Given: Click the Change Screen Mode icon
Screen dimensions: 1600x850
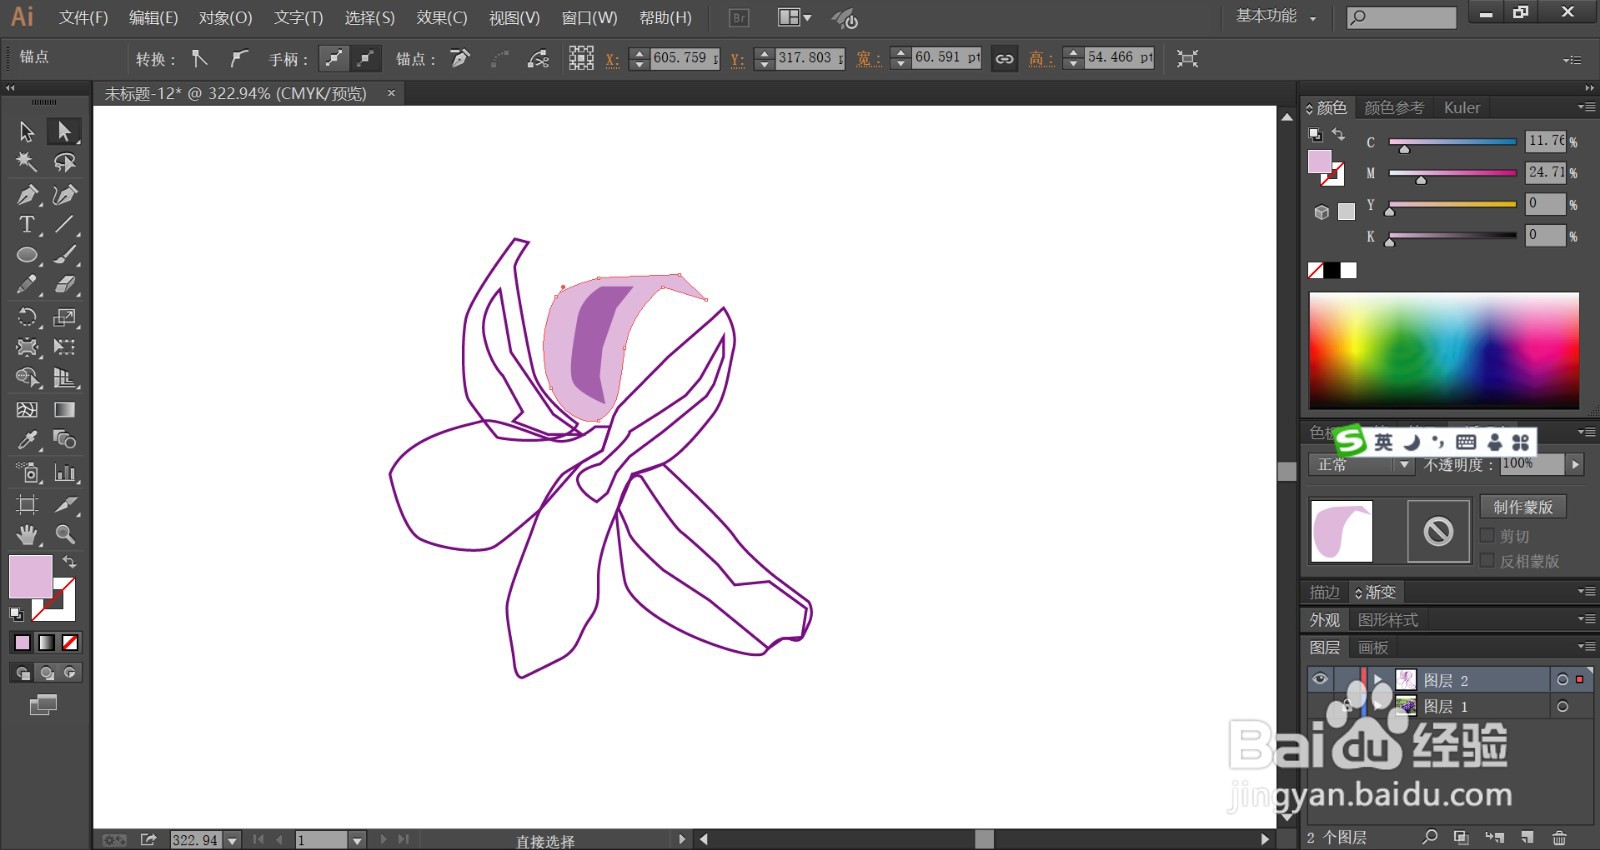Looking at the screenshot, I should [43, 705].
